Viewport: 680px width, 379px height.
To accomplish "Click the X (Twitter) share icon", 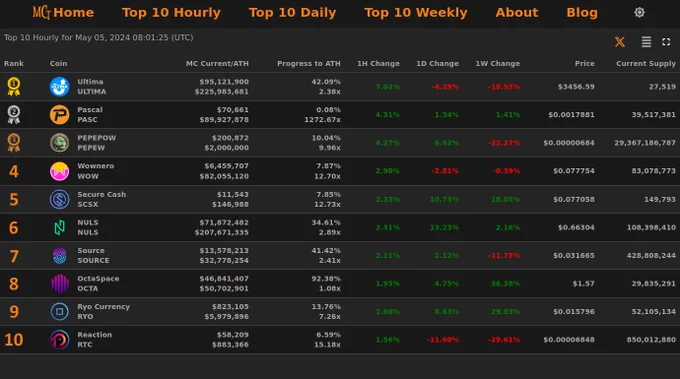I will pyautogui.click(x=620, y=42).
